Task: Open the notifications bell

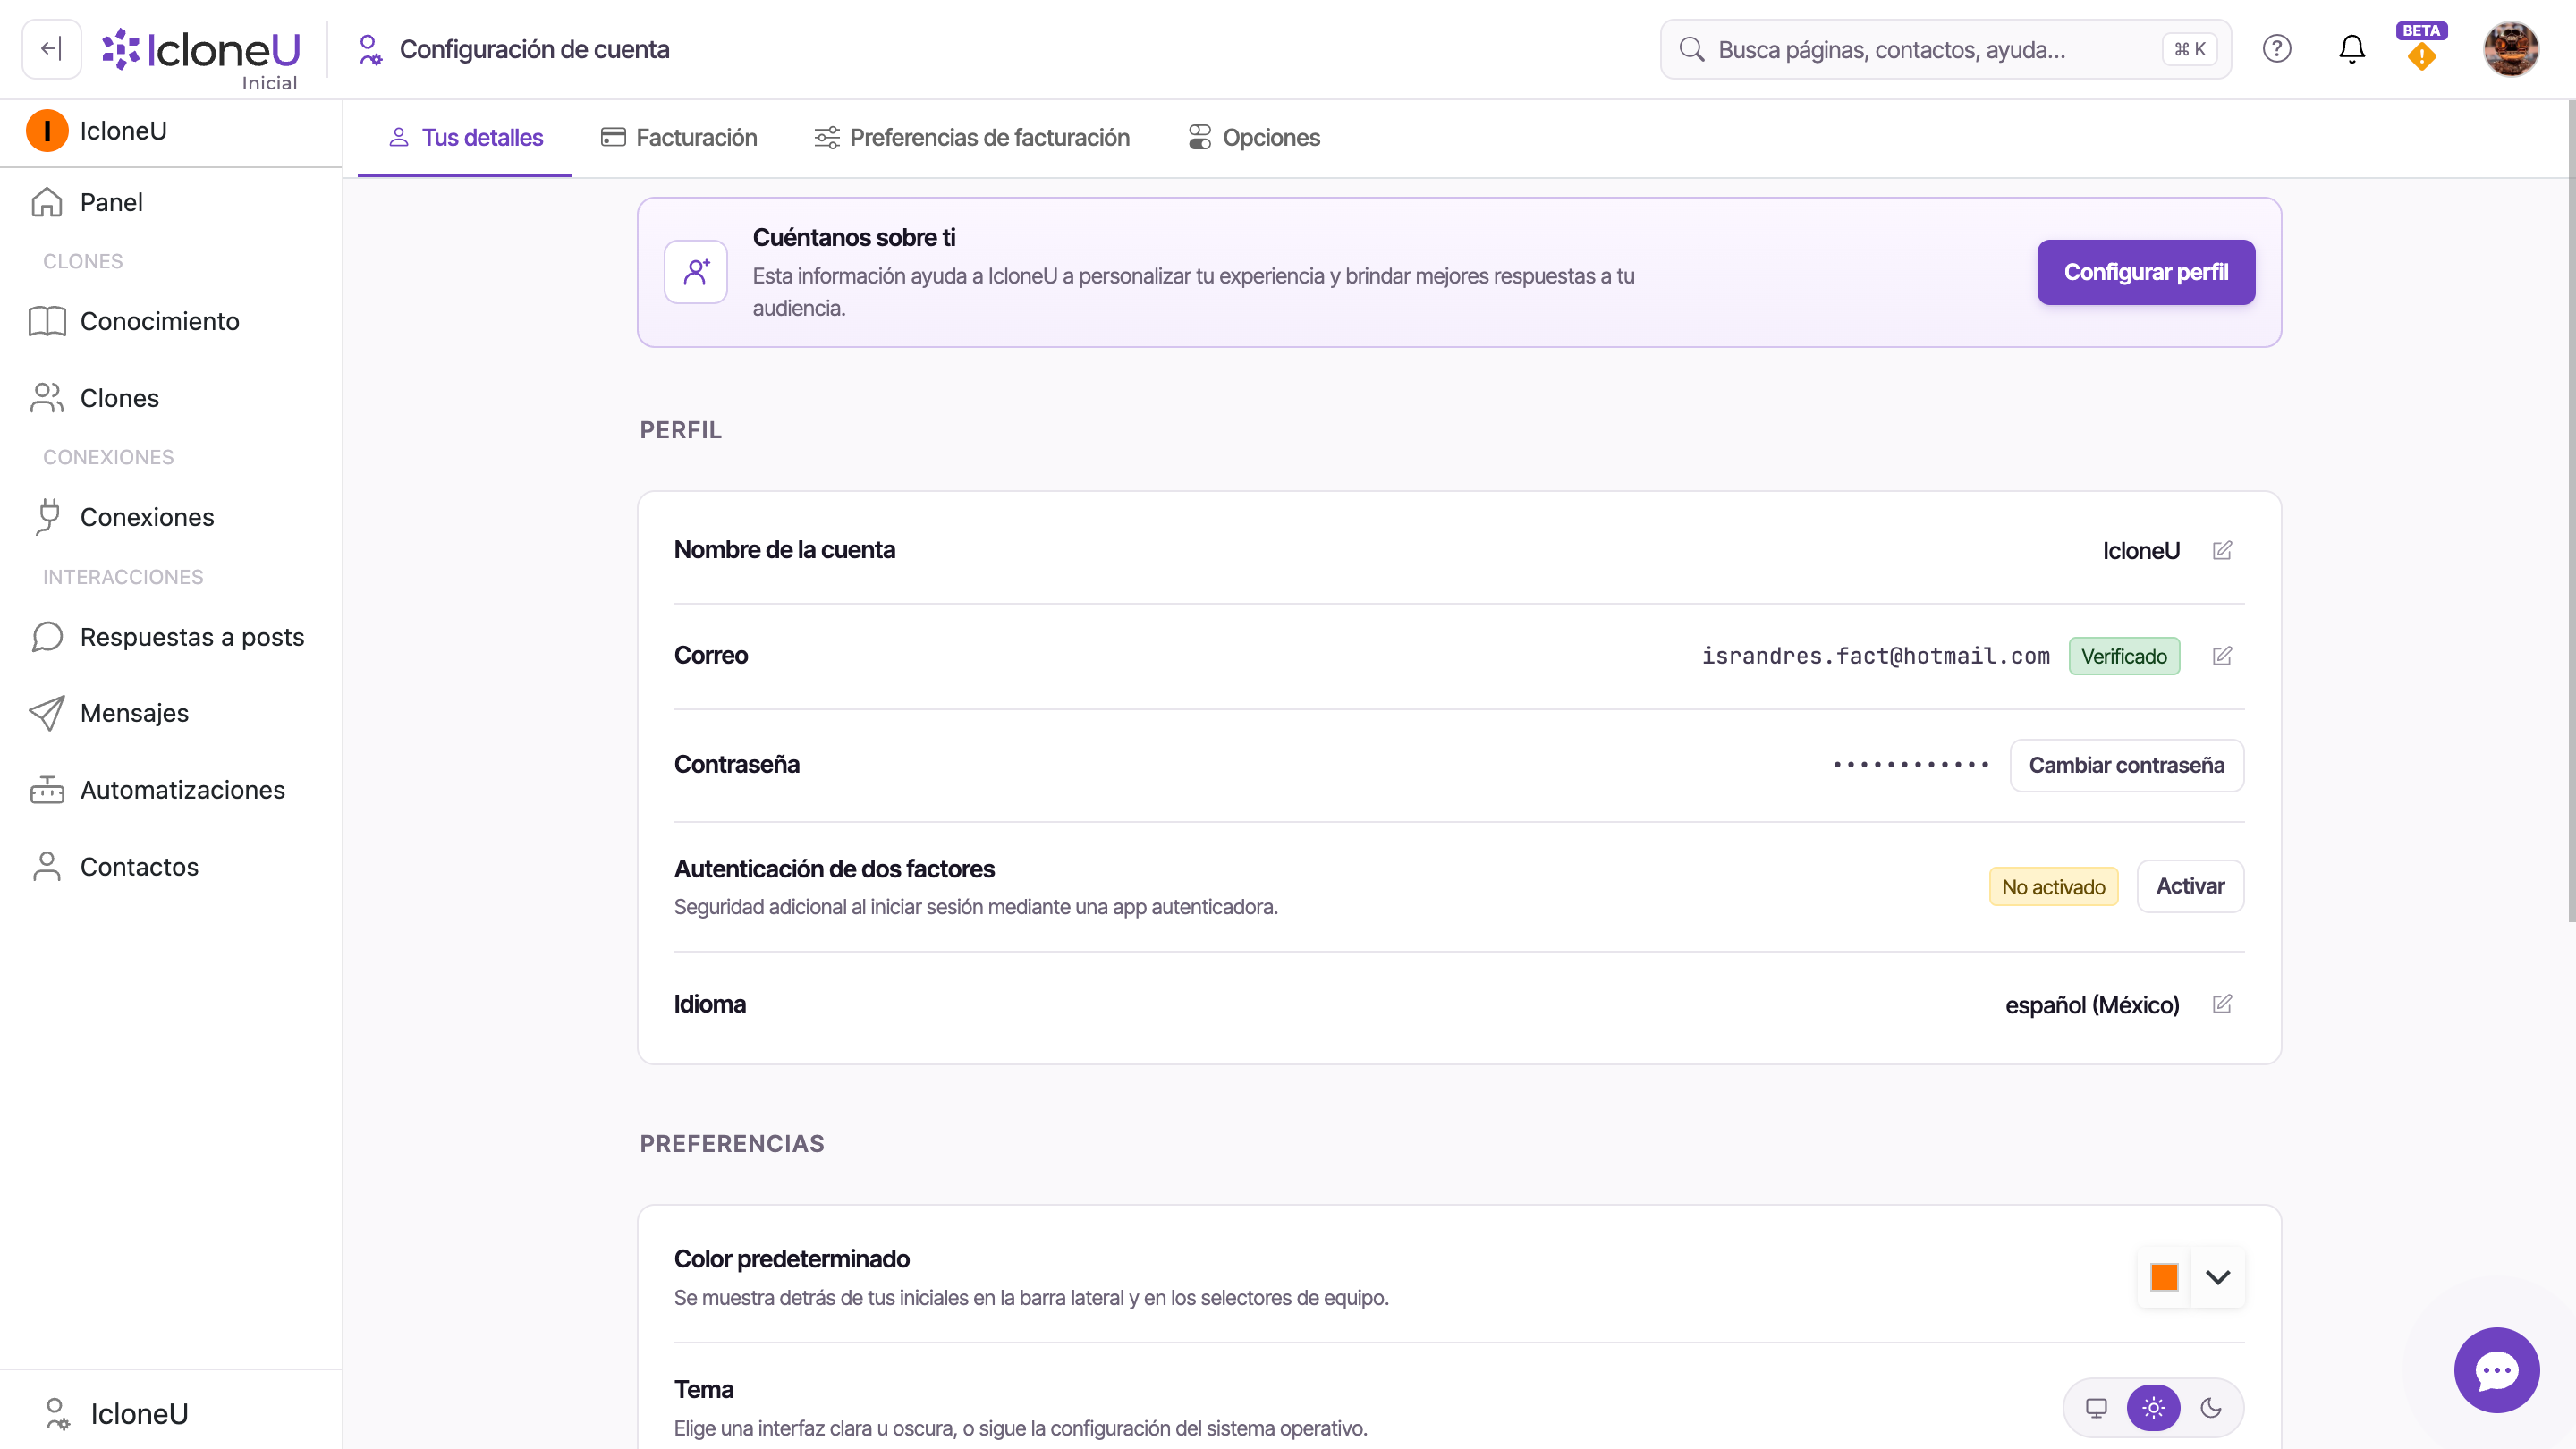Action: [x=2352, y=49]
